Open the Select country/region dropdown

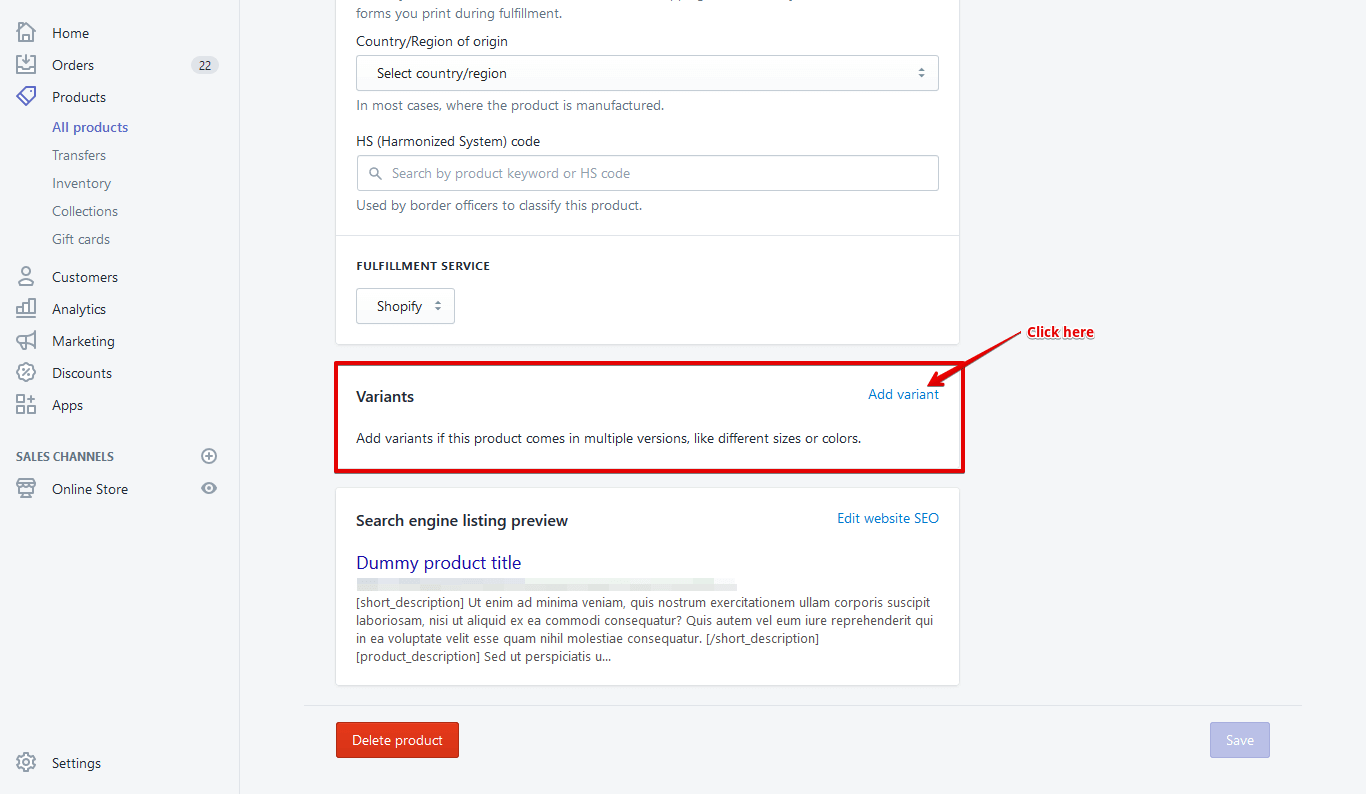[x=647, y=73]
